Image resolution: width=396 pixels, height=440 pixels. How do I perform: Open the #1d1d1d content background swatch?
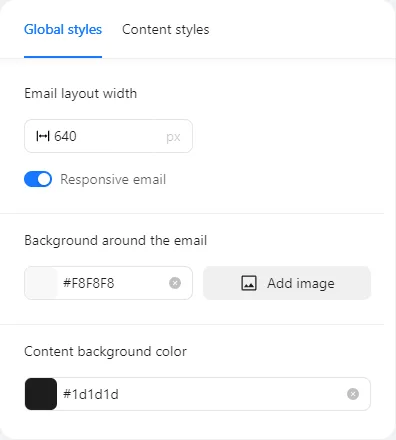41,394
